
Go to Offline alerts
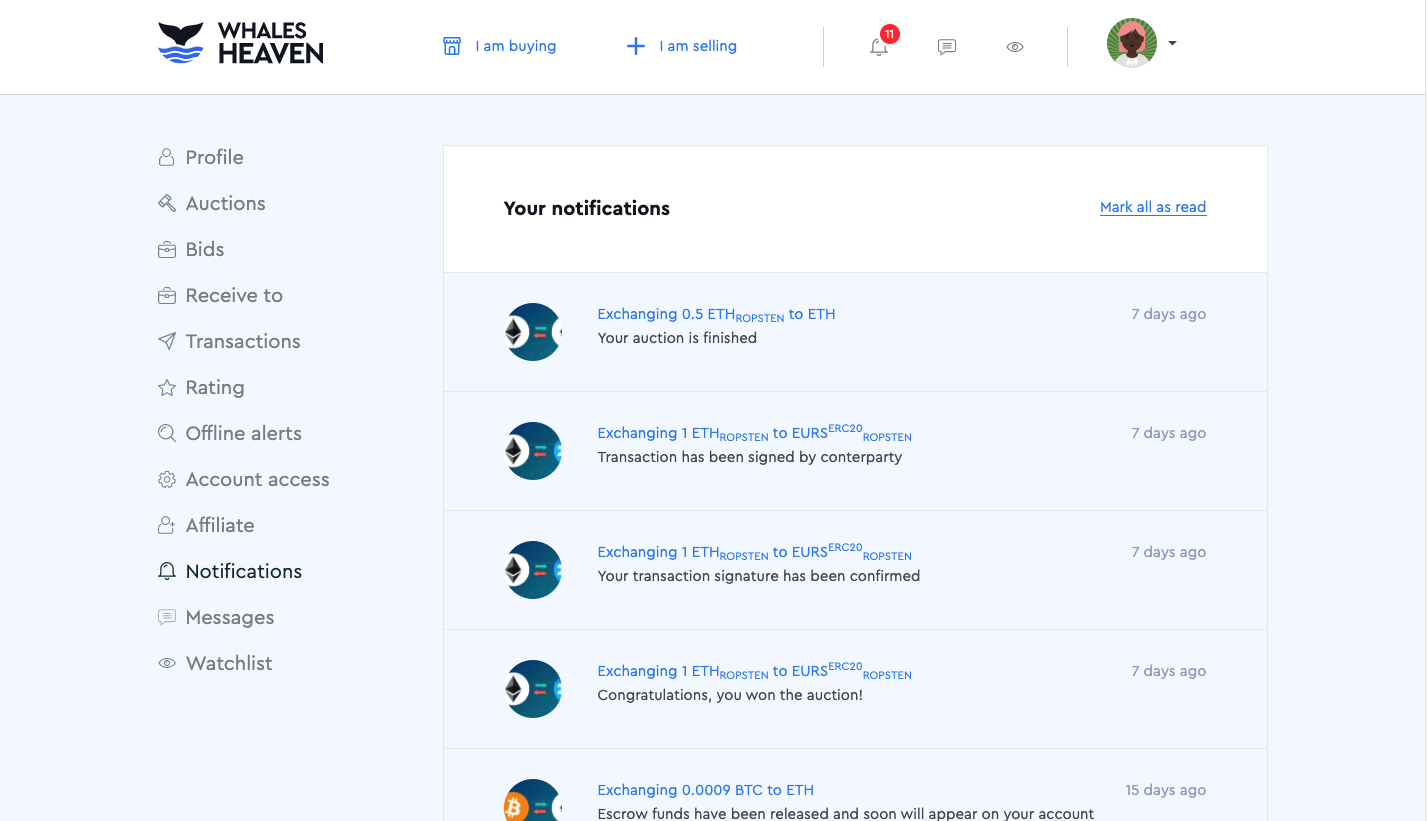coord(244,433)
